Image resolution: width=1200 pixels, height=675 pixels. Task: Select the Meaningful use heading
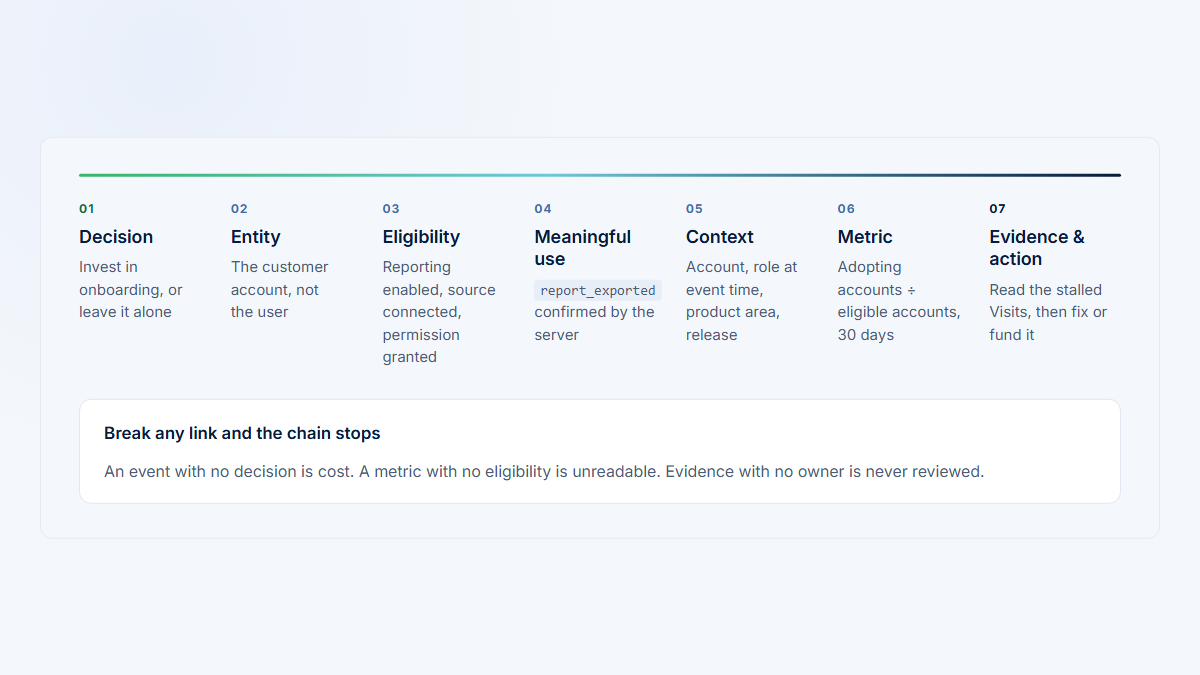click(x=583, y=248)
